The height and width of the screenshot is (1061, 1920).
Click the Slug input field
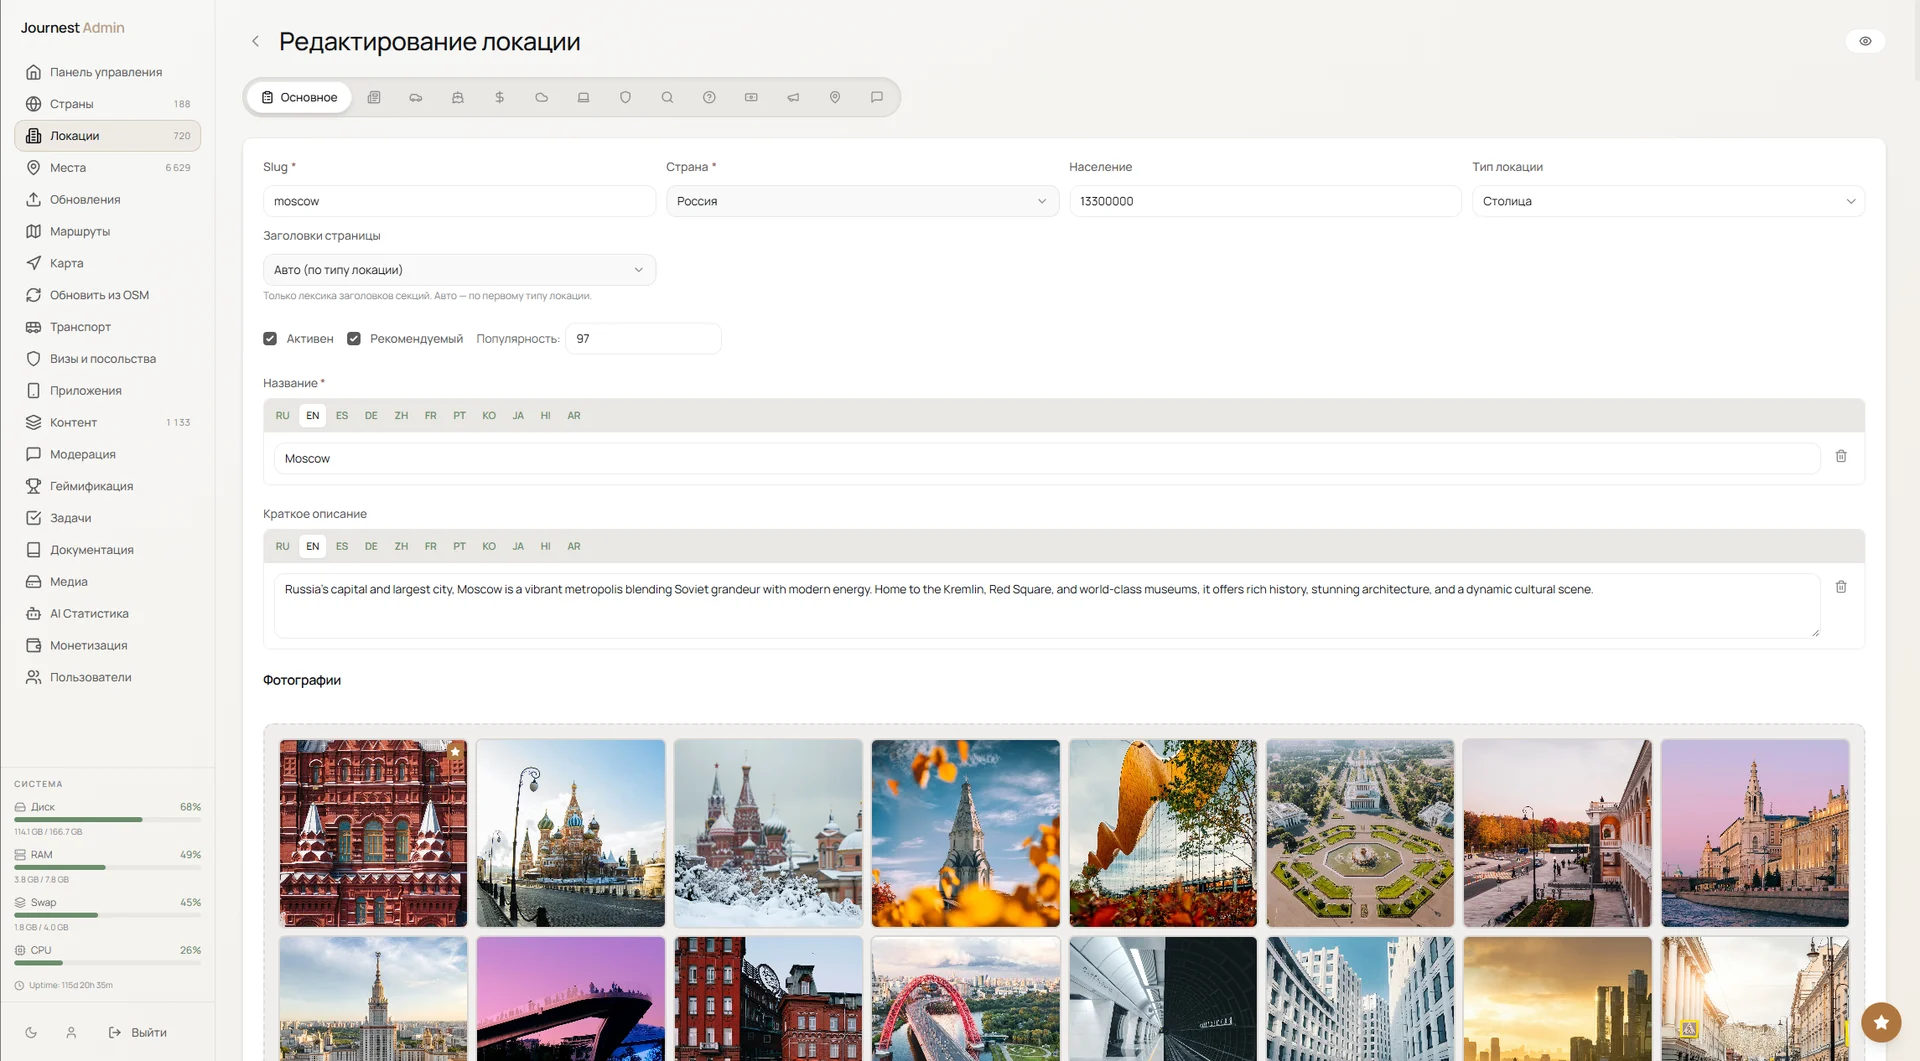click(x=459, y=201)
